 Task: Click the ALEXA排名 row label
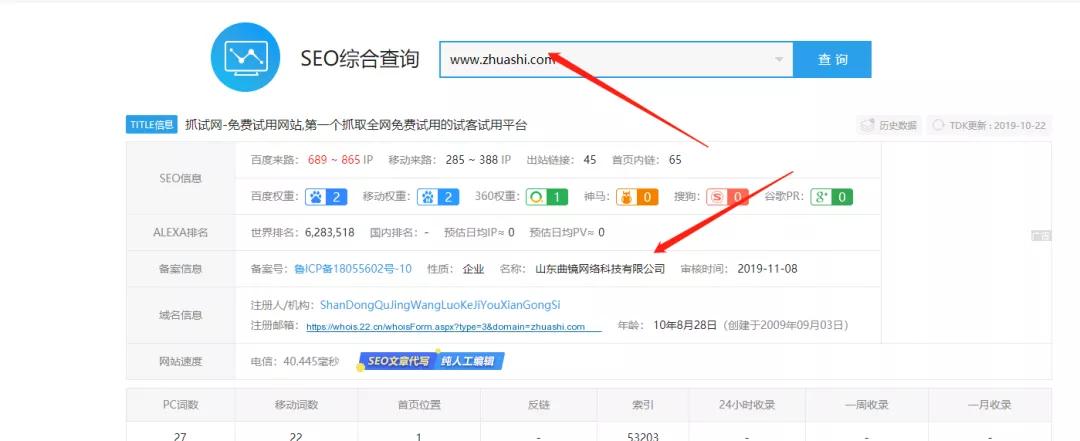click(x=180, y=232)
